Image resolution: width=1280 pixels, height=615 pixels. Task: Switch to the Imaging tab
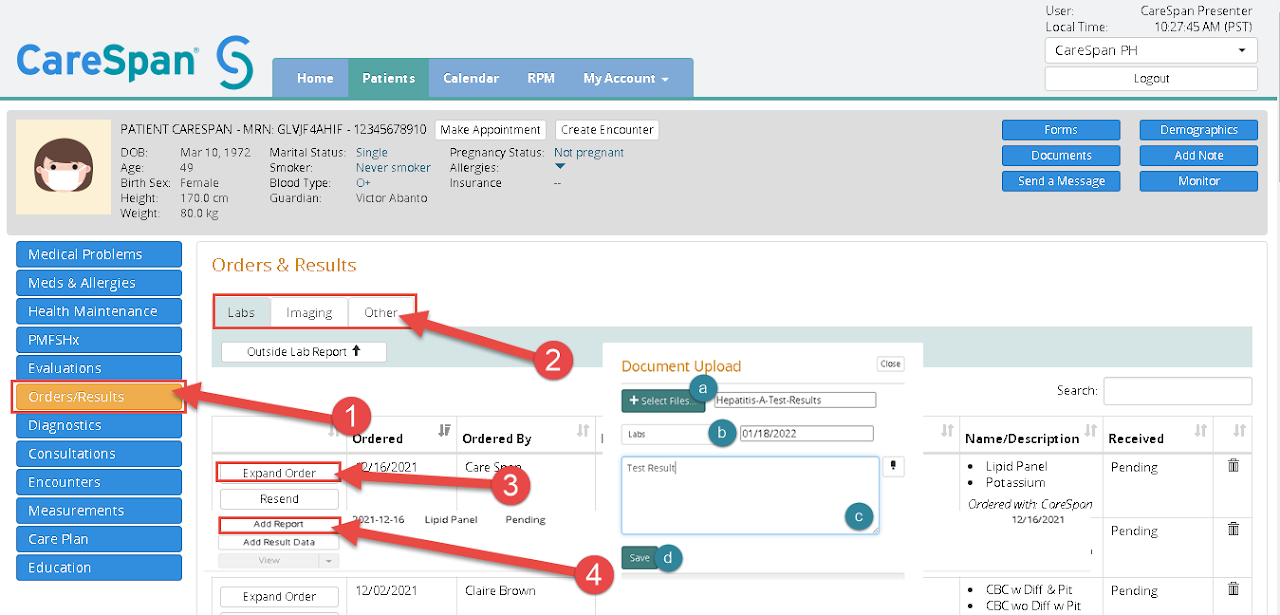pos(309,312)
